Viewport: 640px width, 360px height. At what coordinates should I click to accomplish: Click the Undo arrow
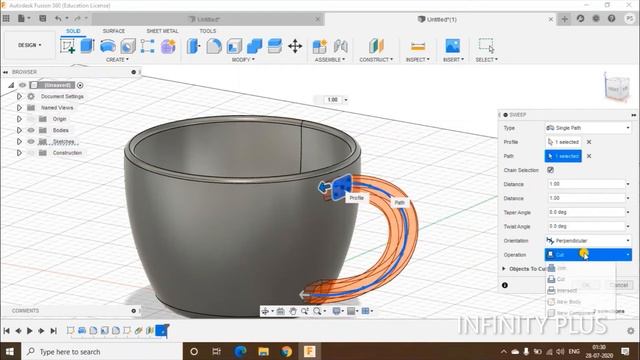pos(58,18)
